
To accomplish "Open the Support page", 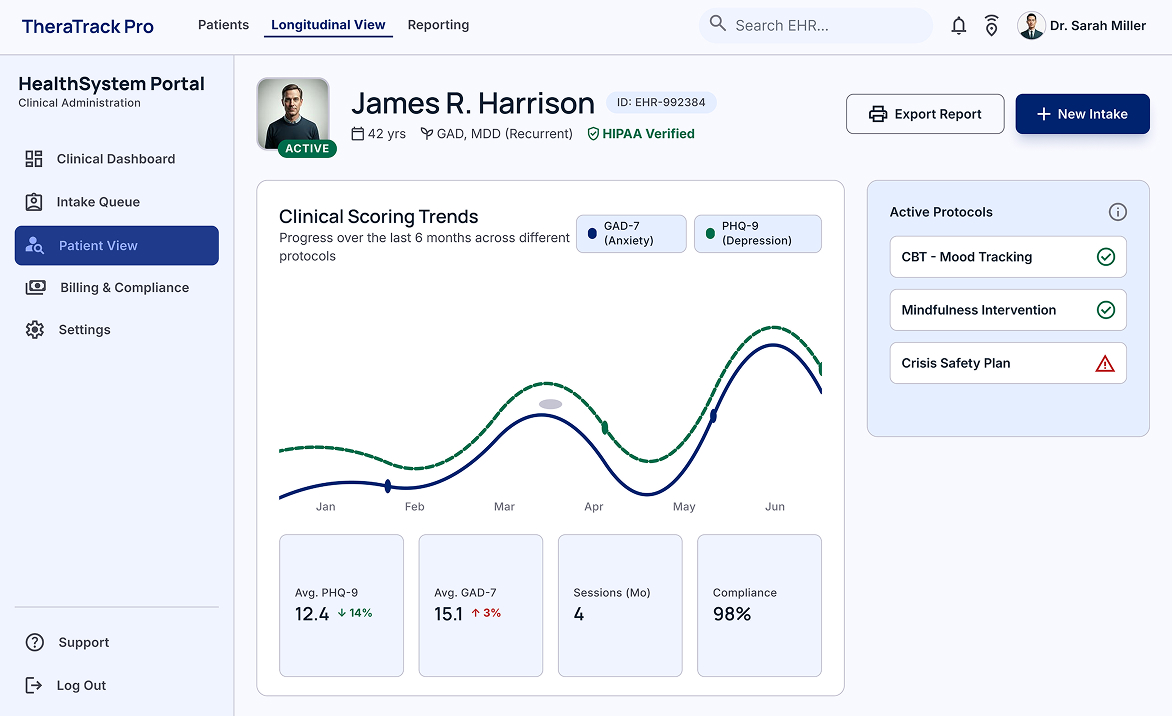I will [x=117, y=643].
